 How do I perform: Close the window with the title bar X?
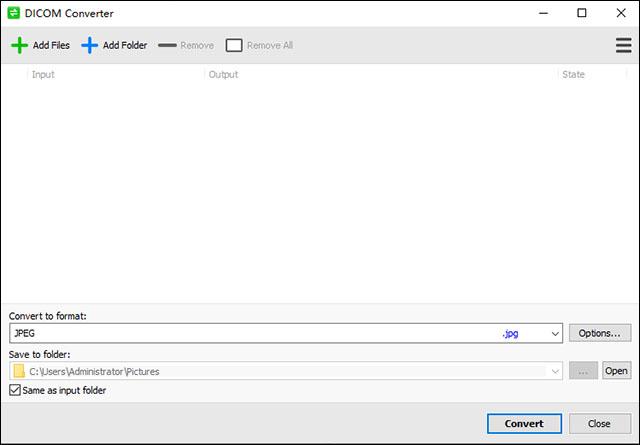click(621, 13)
